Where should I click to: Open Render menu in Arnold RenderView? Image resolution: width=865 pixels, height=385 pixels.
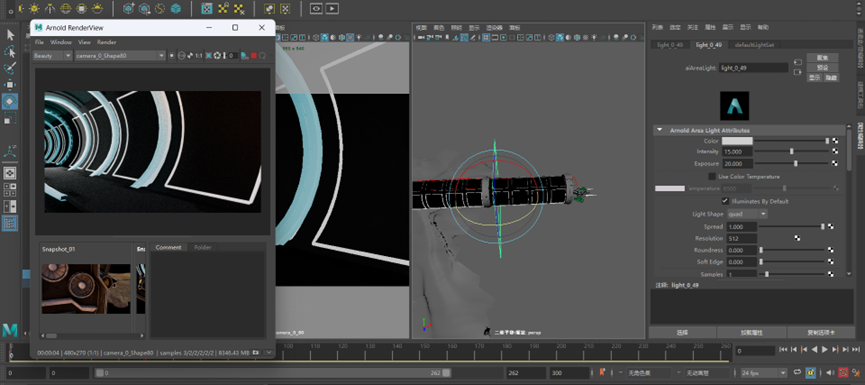coord(106,42)
